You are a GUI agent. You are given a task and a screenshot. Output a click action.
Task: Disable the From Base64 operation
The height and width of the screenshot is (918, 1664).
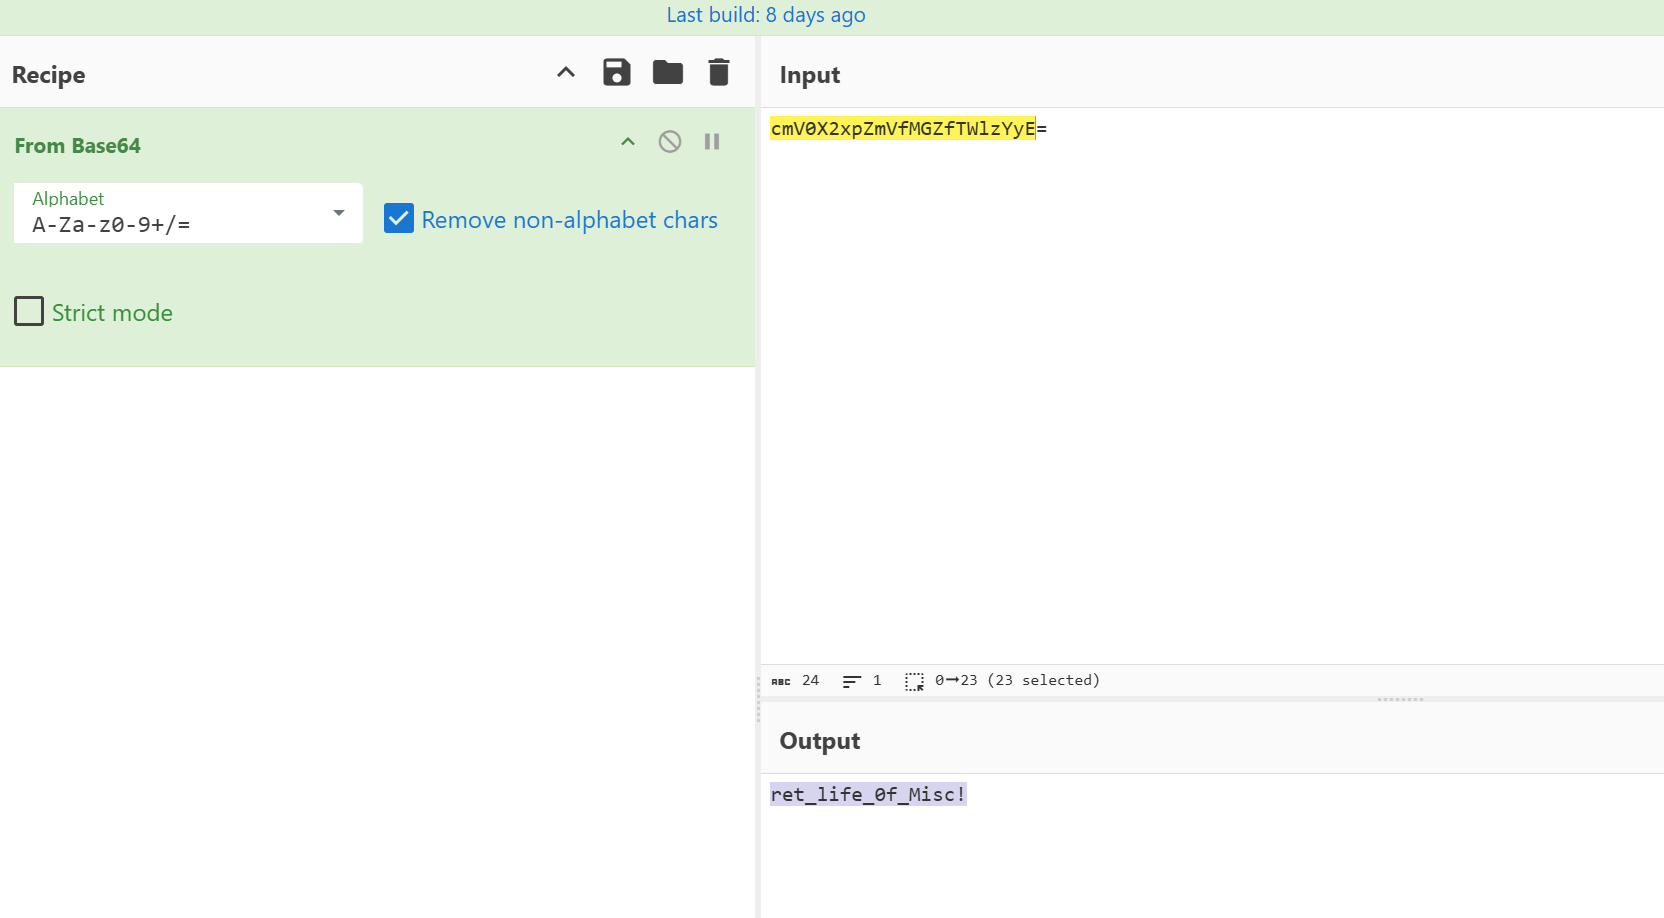pyautogui.click(x=669, y=141)
